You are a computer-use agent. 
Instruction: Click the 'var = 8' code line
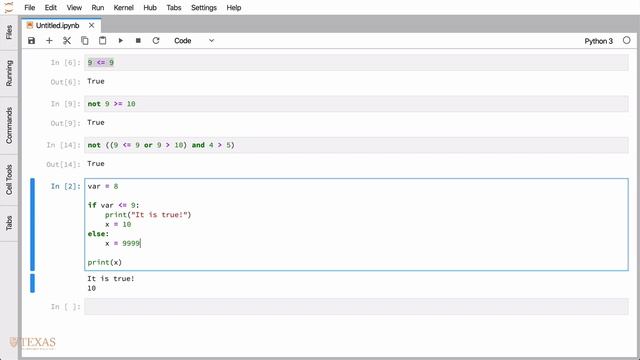(x=103, y=186)
